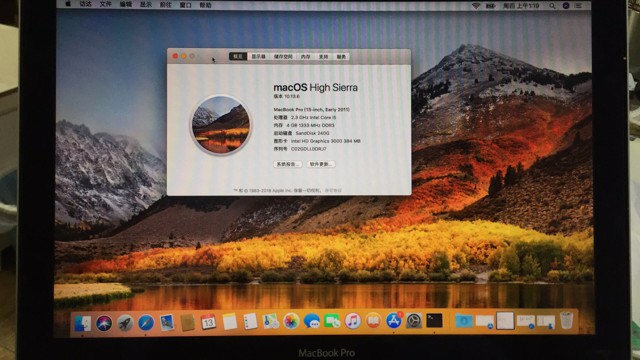Open FaceTime green icon in Dock
Image resolution: width=640 pixels, height=360 pixels.
(x=332, y=321)
